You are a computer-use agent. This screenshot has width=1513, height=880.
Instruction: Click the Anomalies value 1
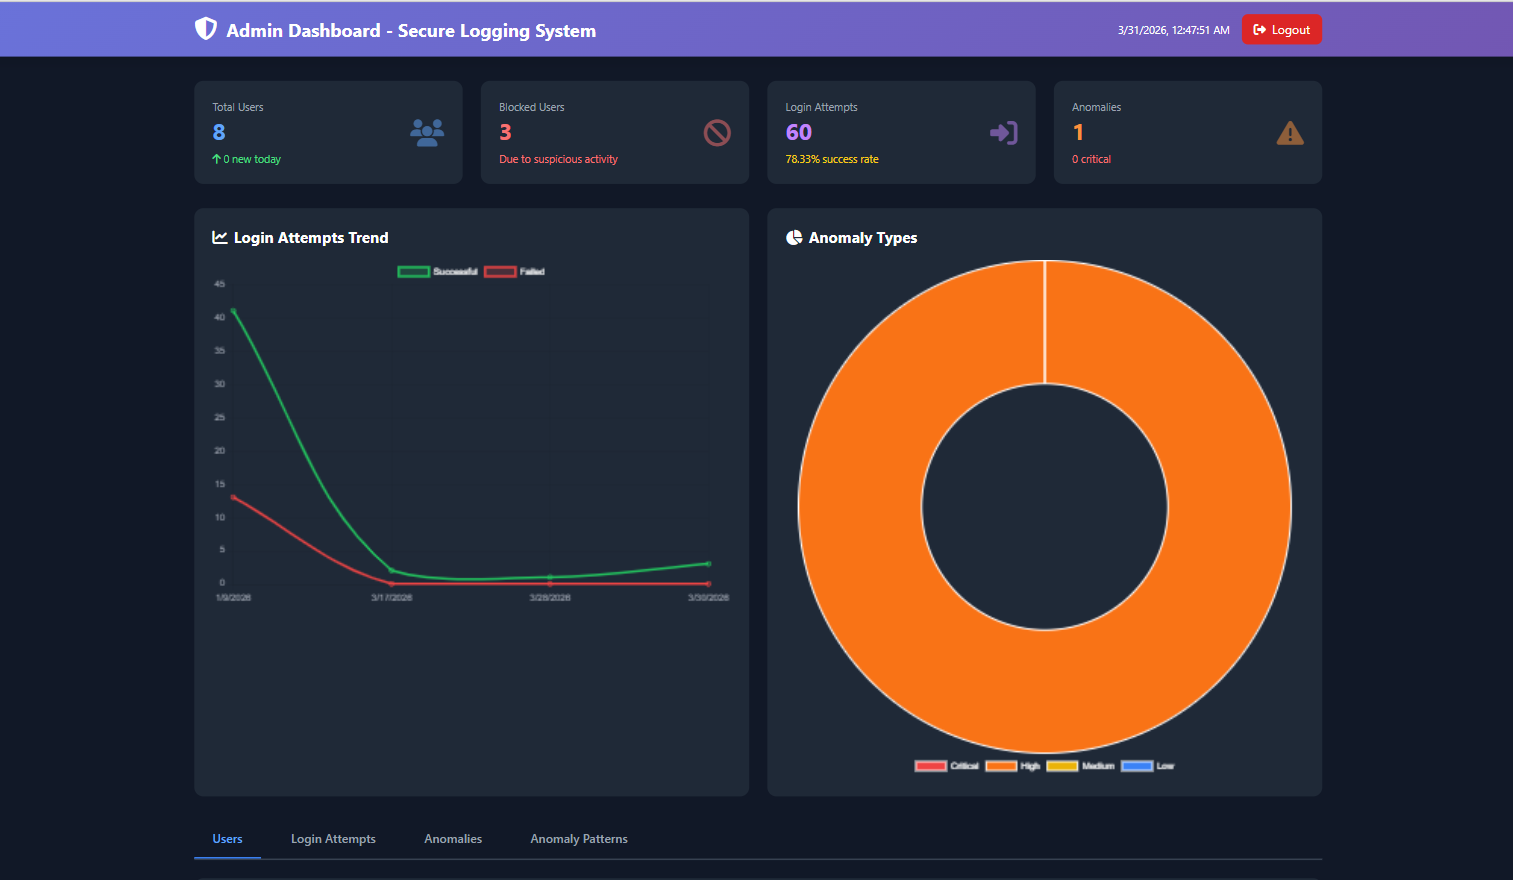pyautogui.click(x=1078, y=132)
